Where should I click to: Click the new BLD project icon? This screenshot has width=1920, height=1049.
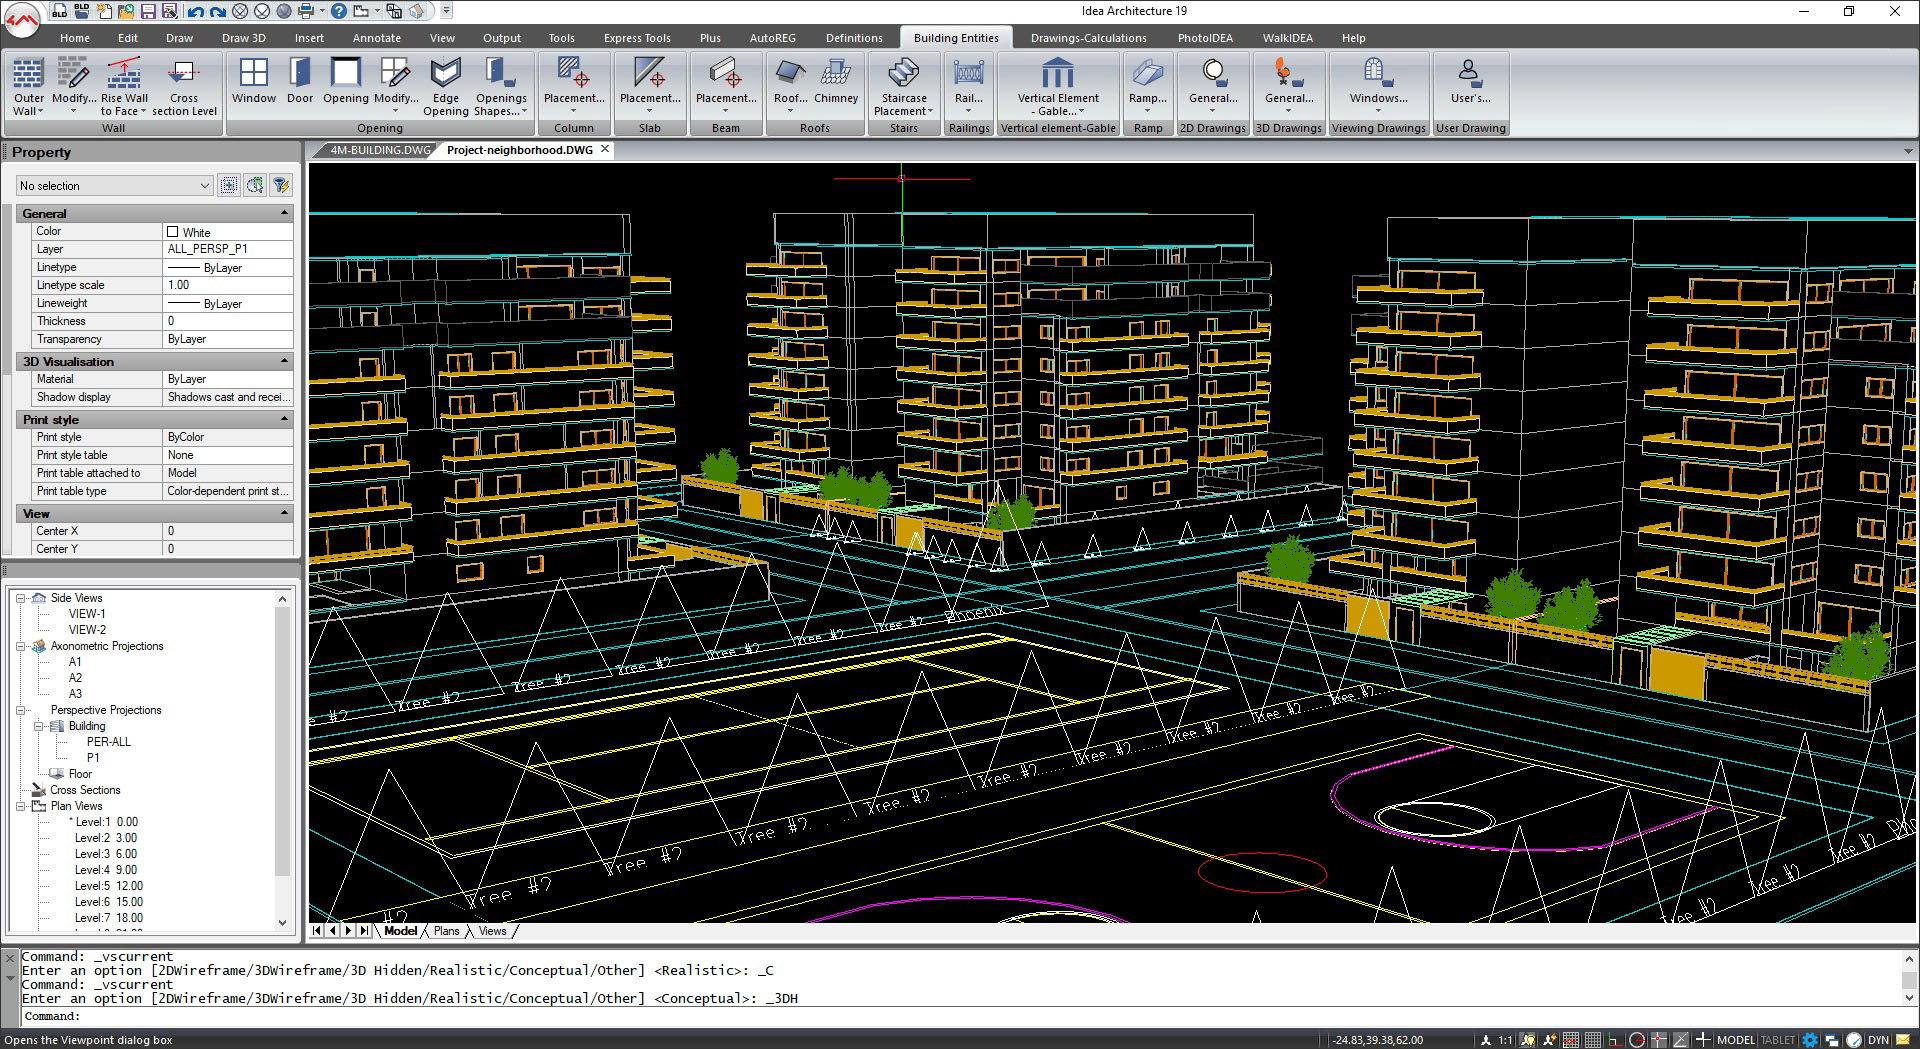coord(61,11)
